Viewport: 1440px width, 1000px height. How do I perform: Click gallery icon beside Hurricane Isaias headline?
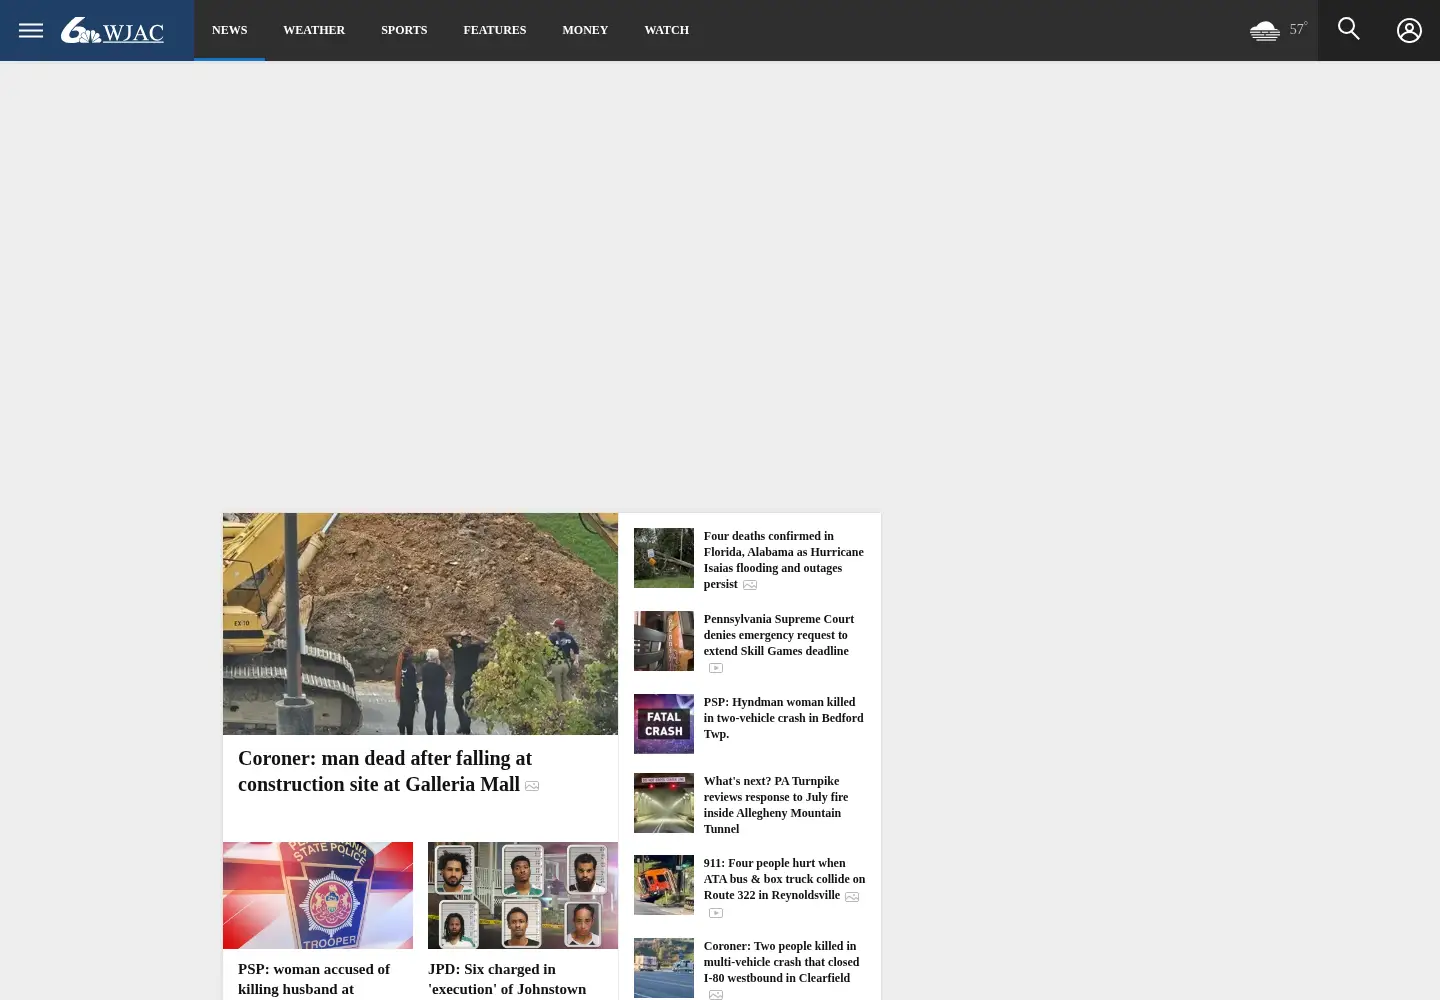[x=750, y=585]
